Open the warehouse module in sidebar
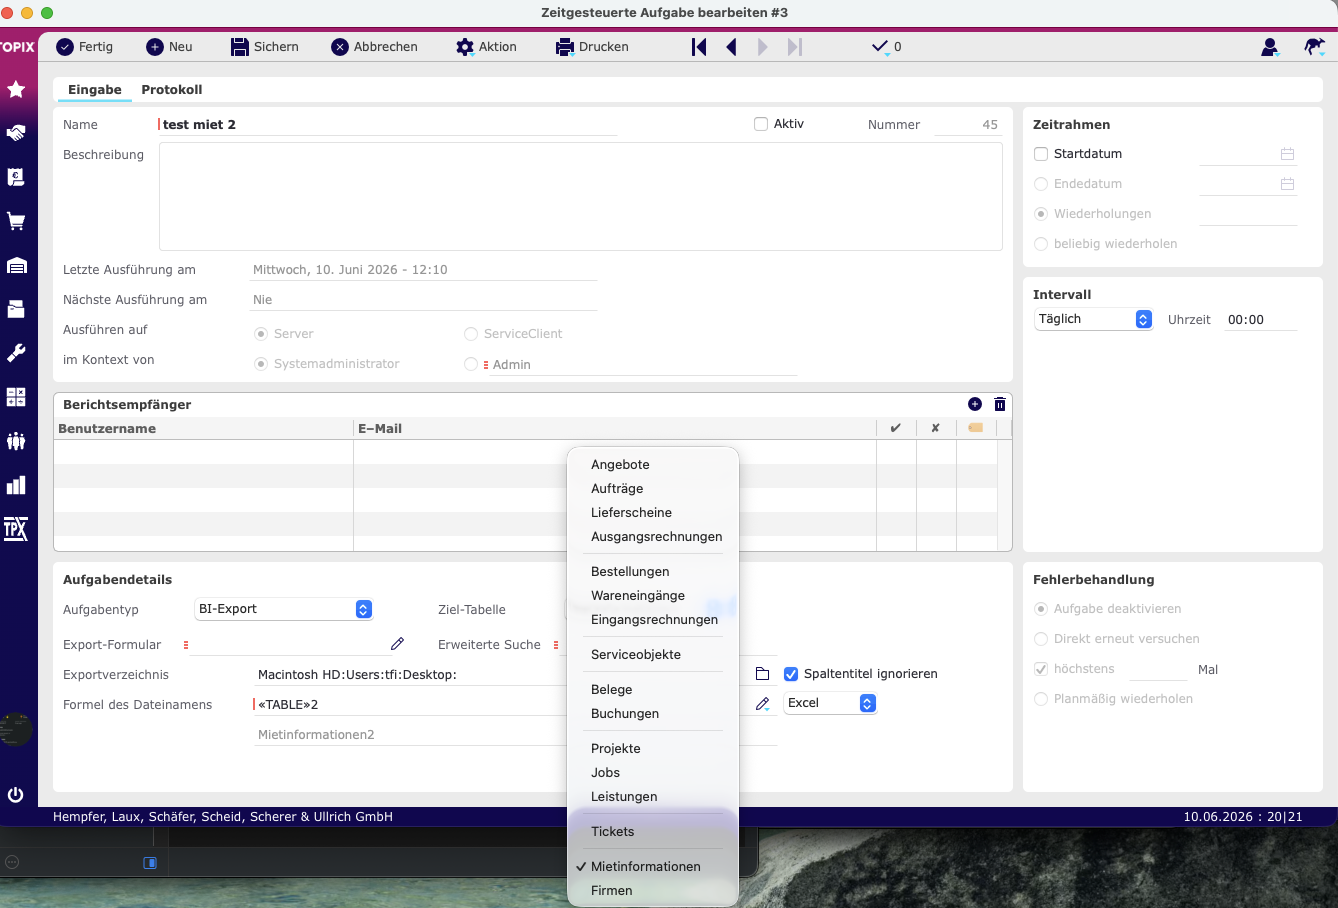This screenshot has width=1338, height=908. [16, 265]
